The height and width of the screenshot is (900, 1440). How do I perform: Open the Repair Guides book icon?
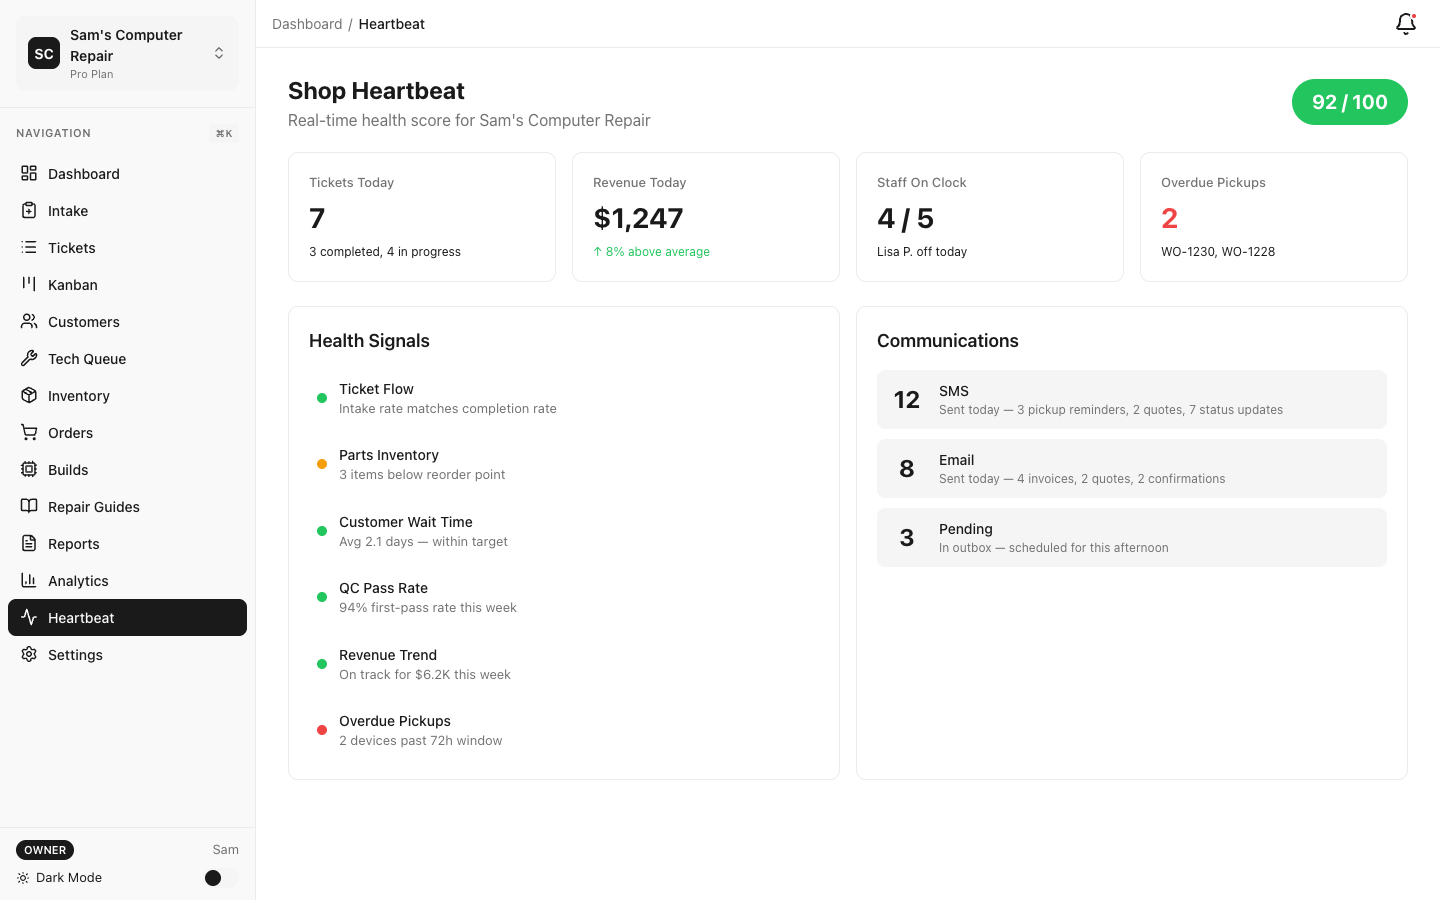tap(30, 506)
